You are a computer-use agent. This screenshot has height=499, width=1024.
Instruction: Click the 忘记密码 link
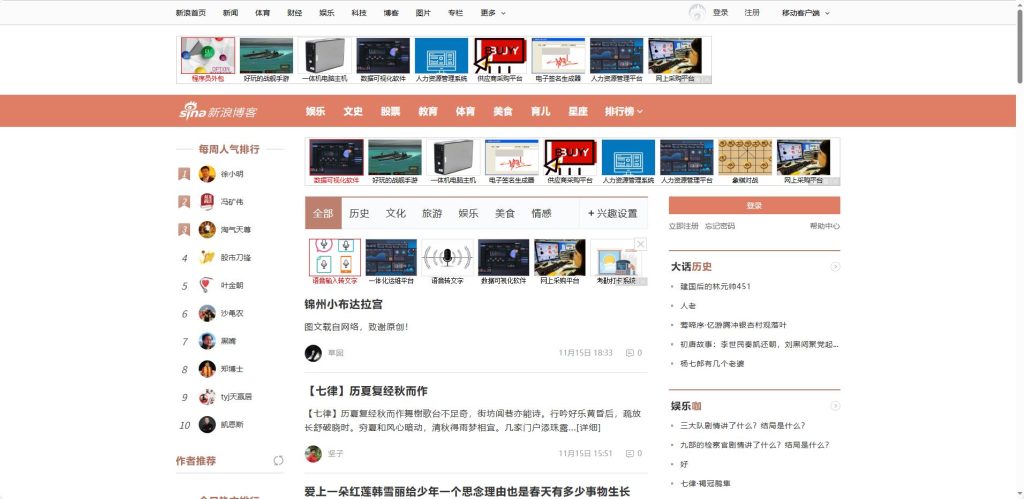pyautogui.click(x=720, y=226)
